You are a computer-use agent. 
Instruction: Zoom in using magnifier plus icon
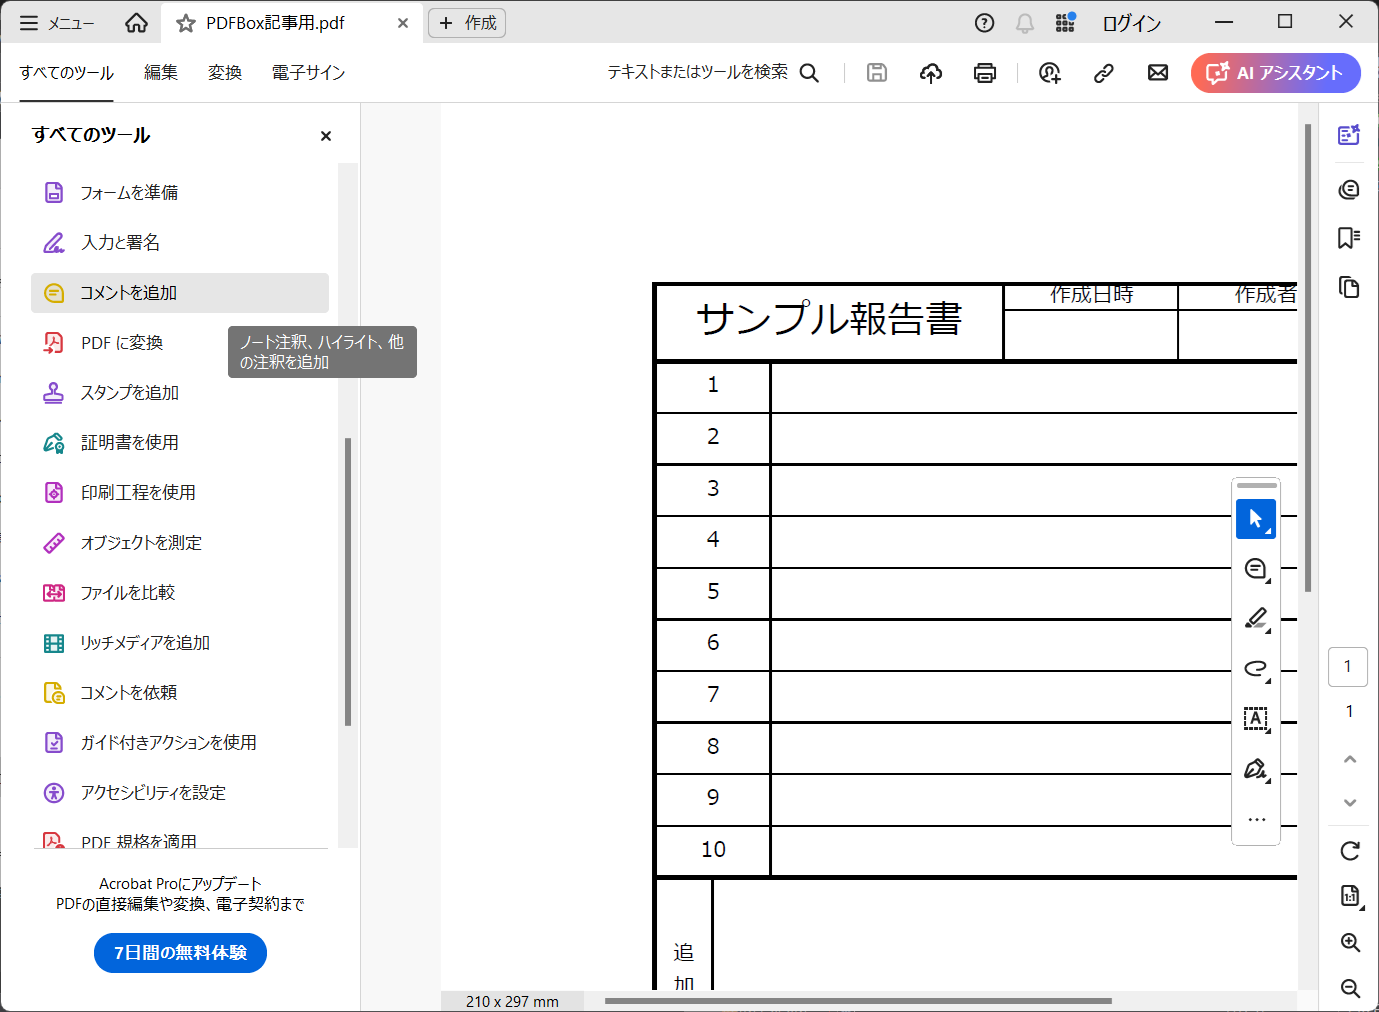point(1349,942)
